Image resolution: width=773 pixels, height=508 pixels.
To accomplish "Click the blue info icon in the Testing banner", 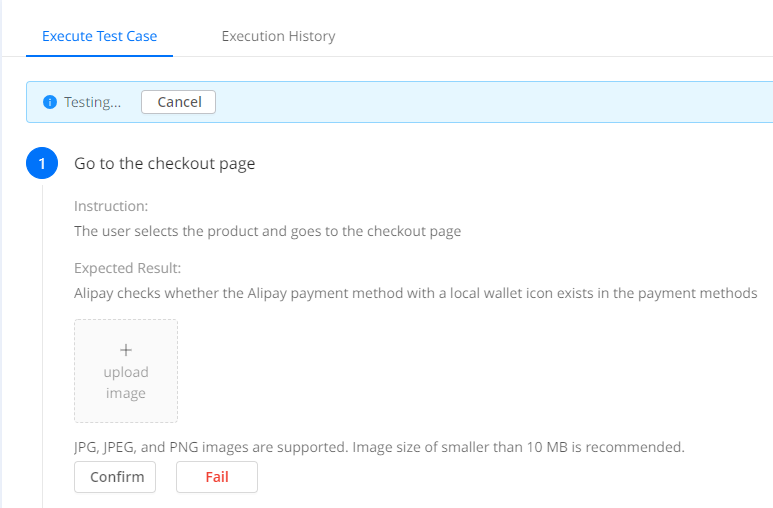I will (x=50, y=102).
